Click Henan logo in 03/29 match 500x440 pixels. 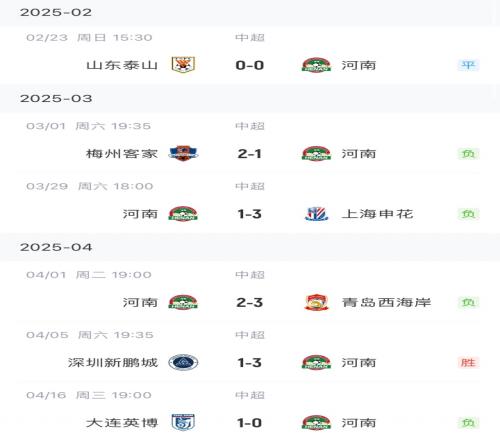[183, 214]
